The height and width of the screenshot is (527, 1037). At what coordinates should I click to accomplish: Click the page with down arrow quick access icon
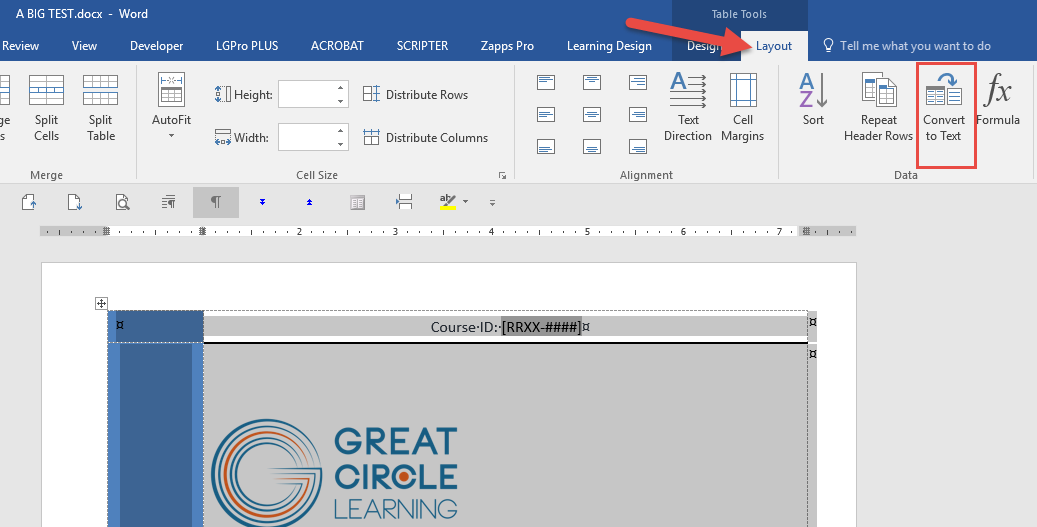pos(75,202)
